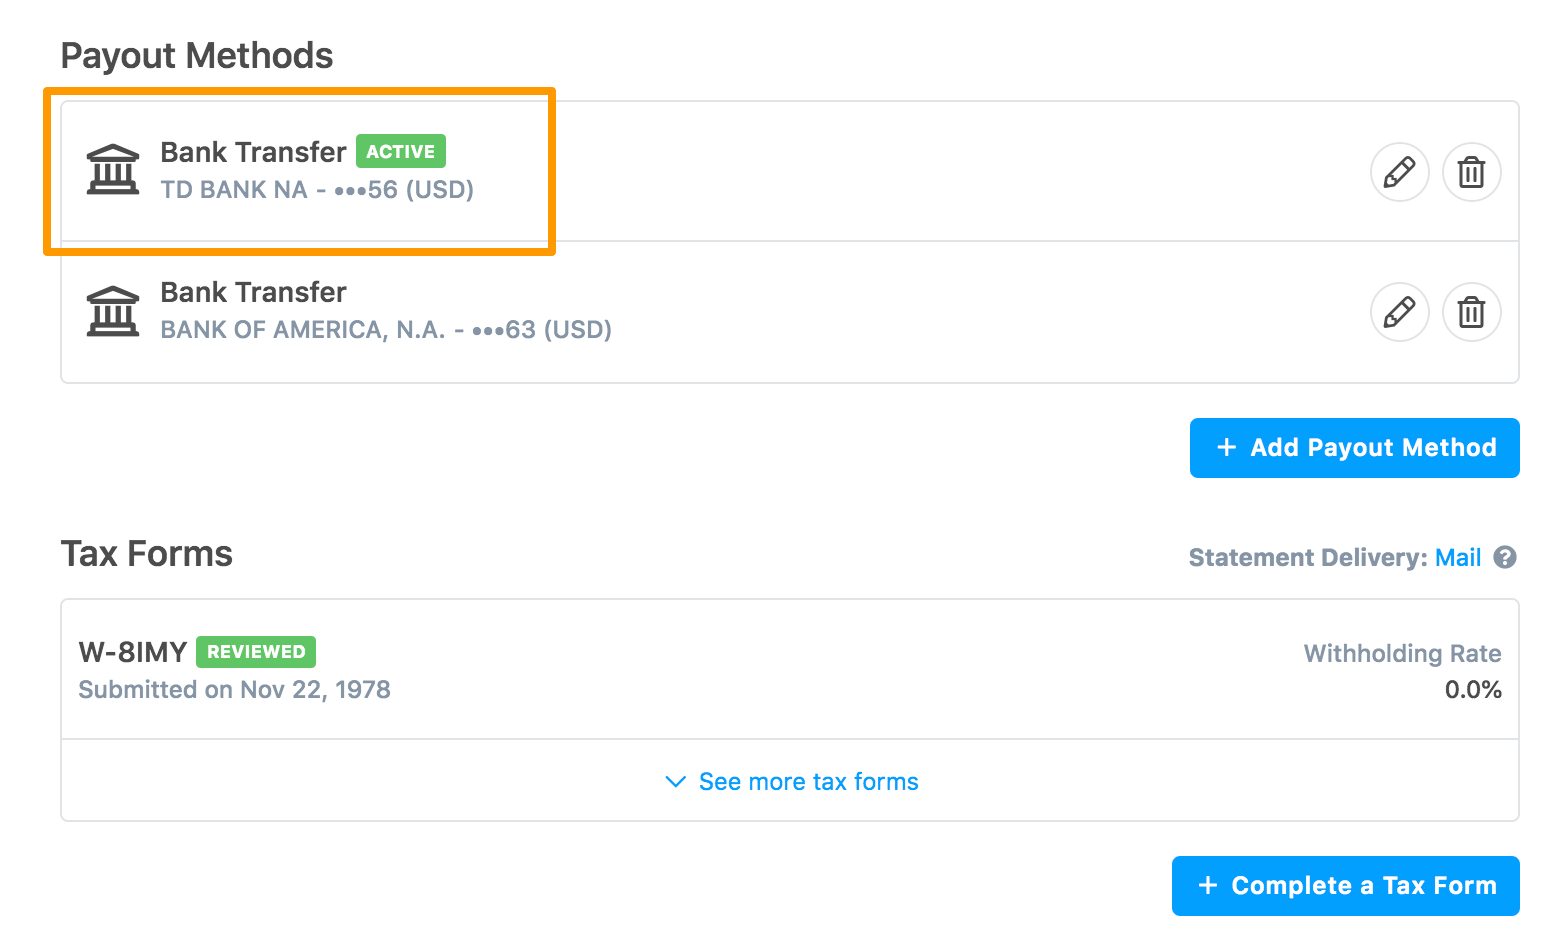Select the TD BANK NA account details text
The width and height of the screenshot is (1546, 934).
pyautogui.click(x=317, y=190)
